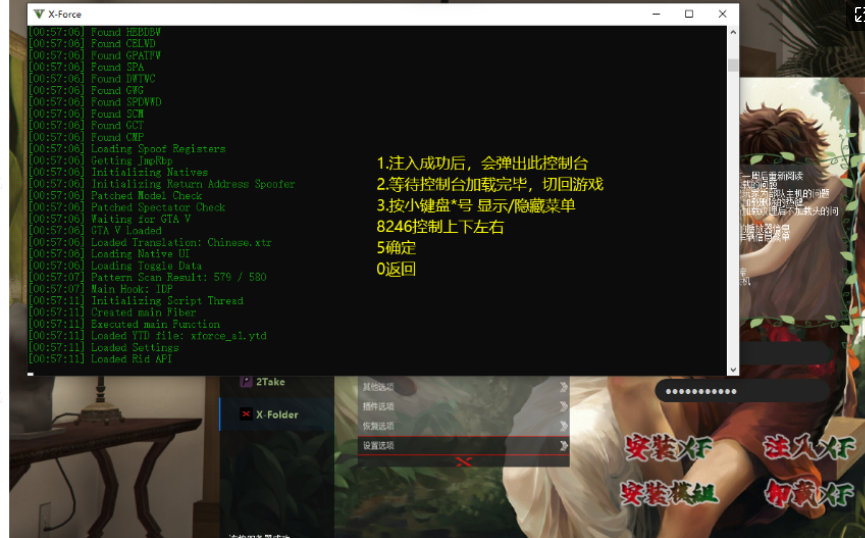
Task: Expand arrow next to 恢复选项
Action: coord(563,426)
